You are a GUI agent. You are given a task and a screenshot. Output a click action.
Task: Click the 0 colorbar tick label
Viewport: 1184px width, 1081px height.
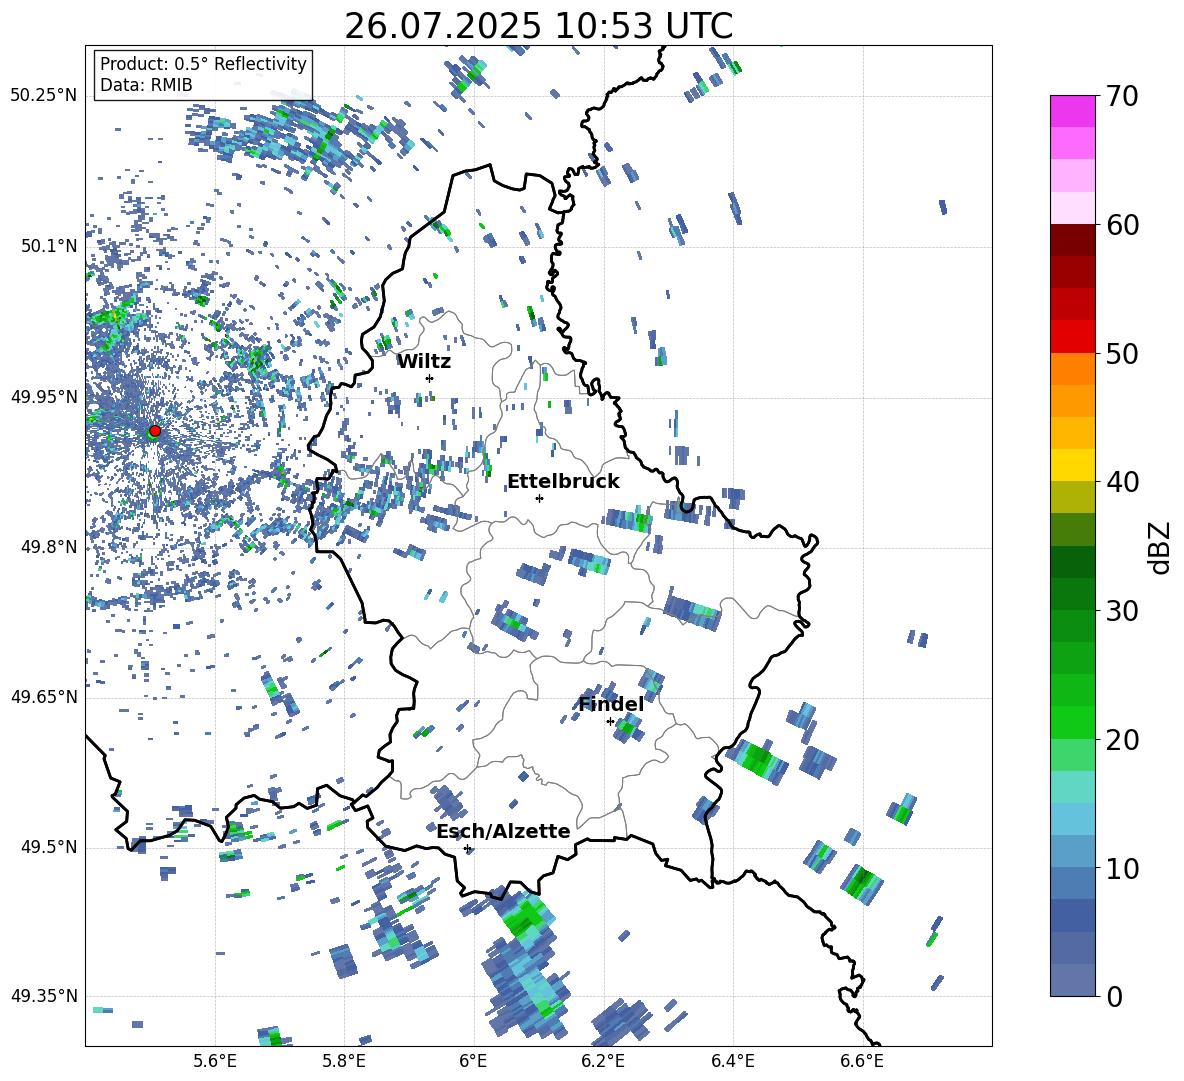(1114, 996)
